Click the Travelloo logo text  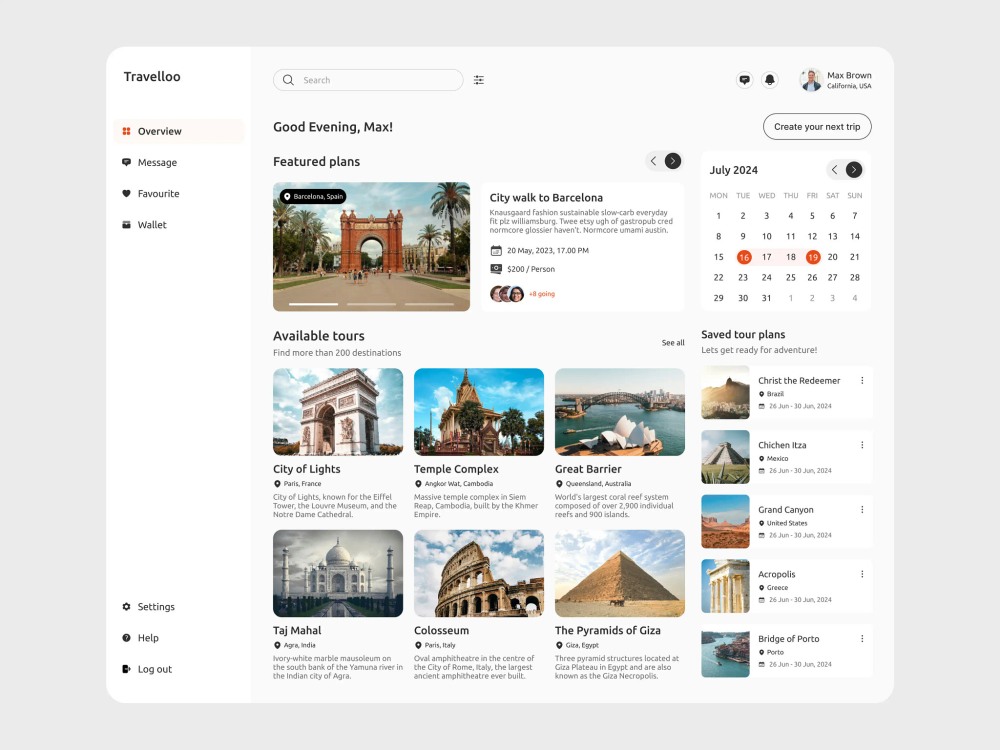coord(152,77)
